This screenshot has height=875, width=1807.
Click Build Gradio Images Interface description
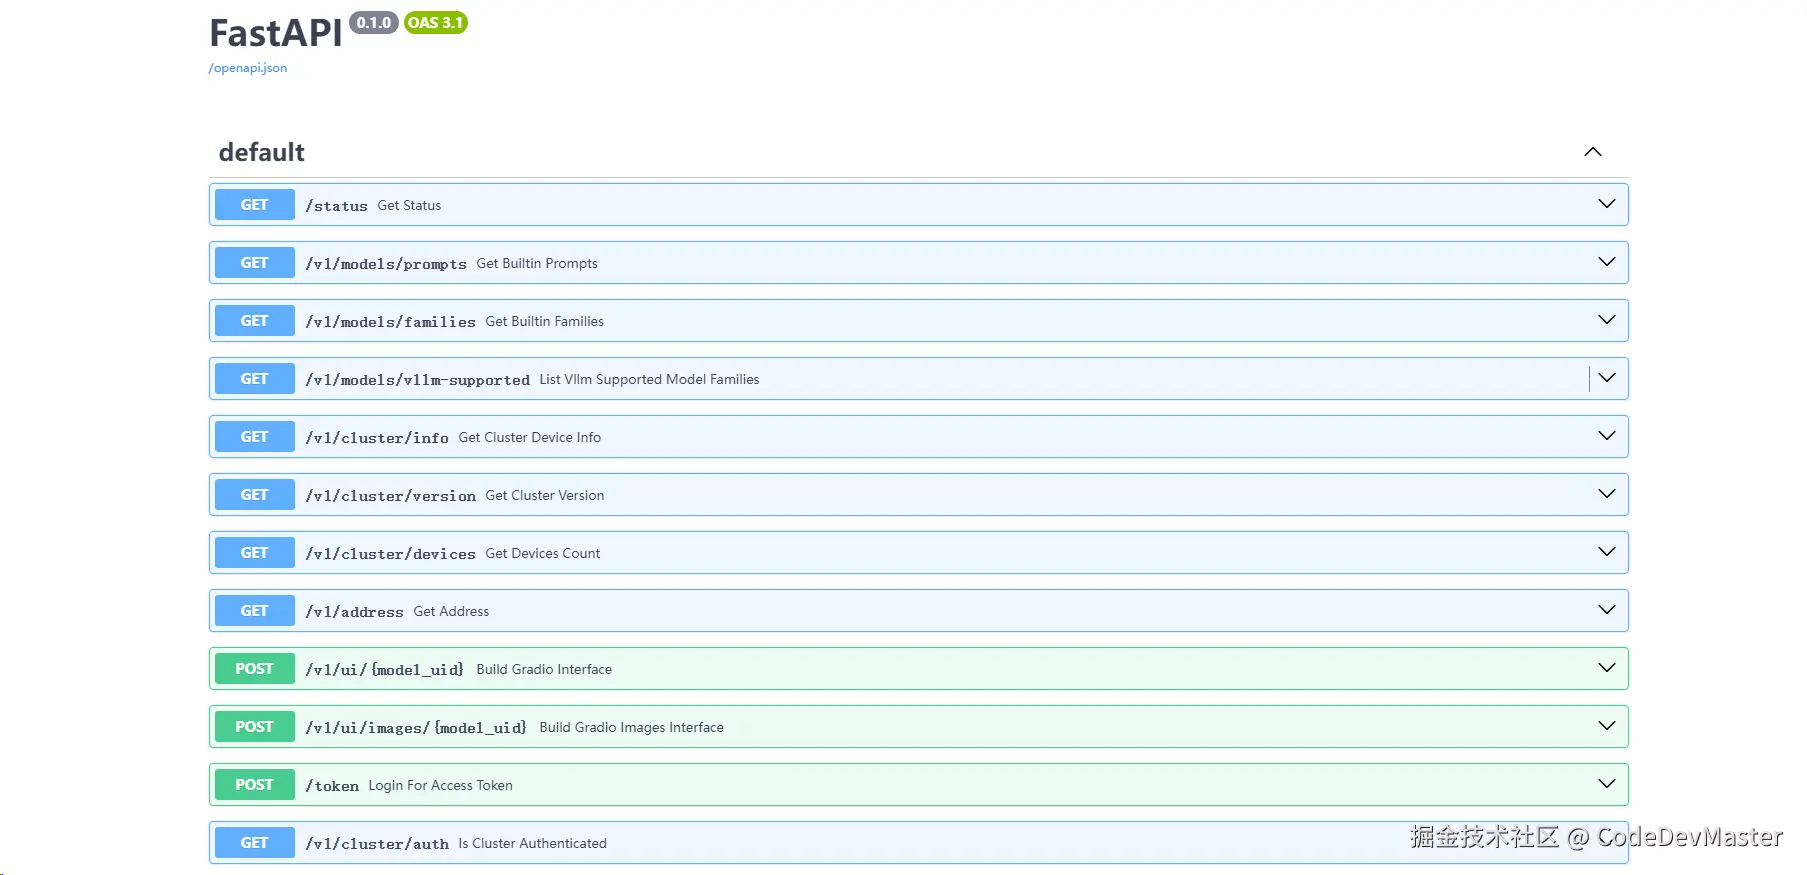point(632,727)
